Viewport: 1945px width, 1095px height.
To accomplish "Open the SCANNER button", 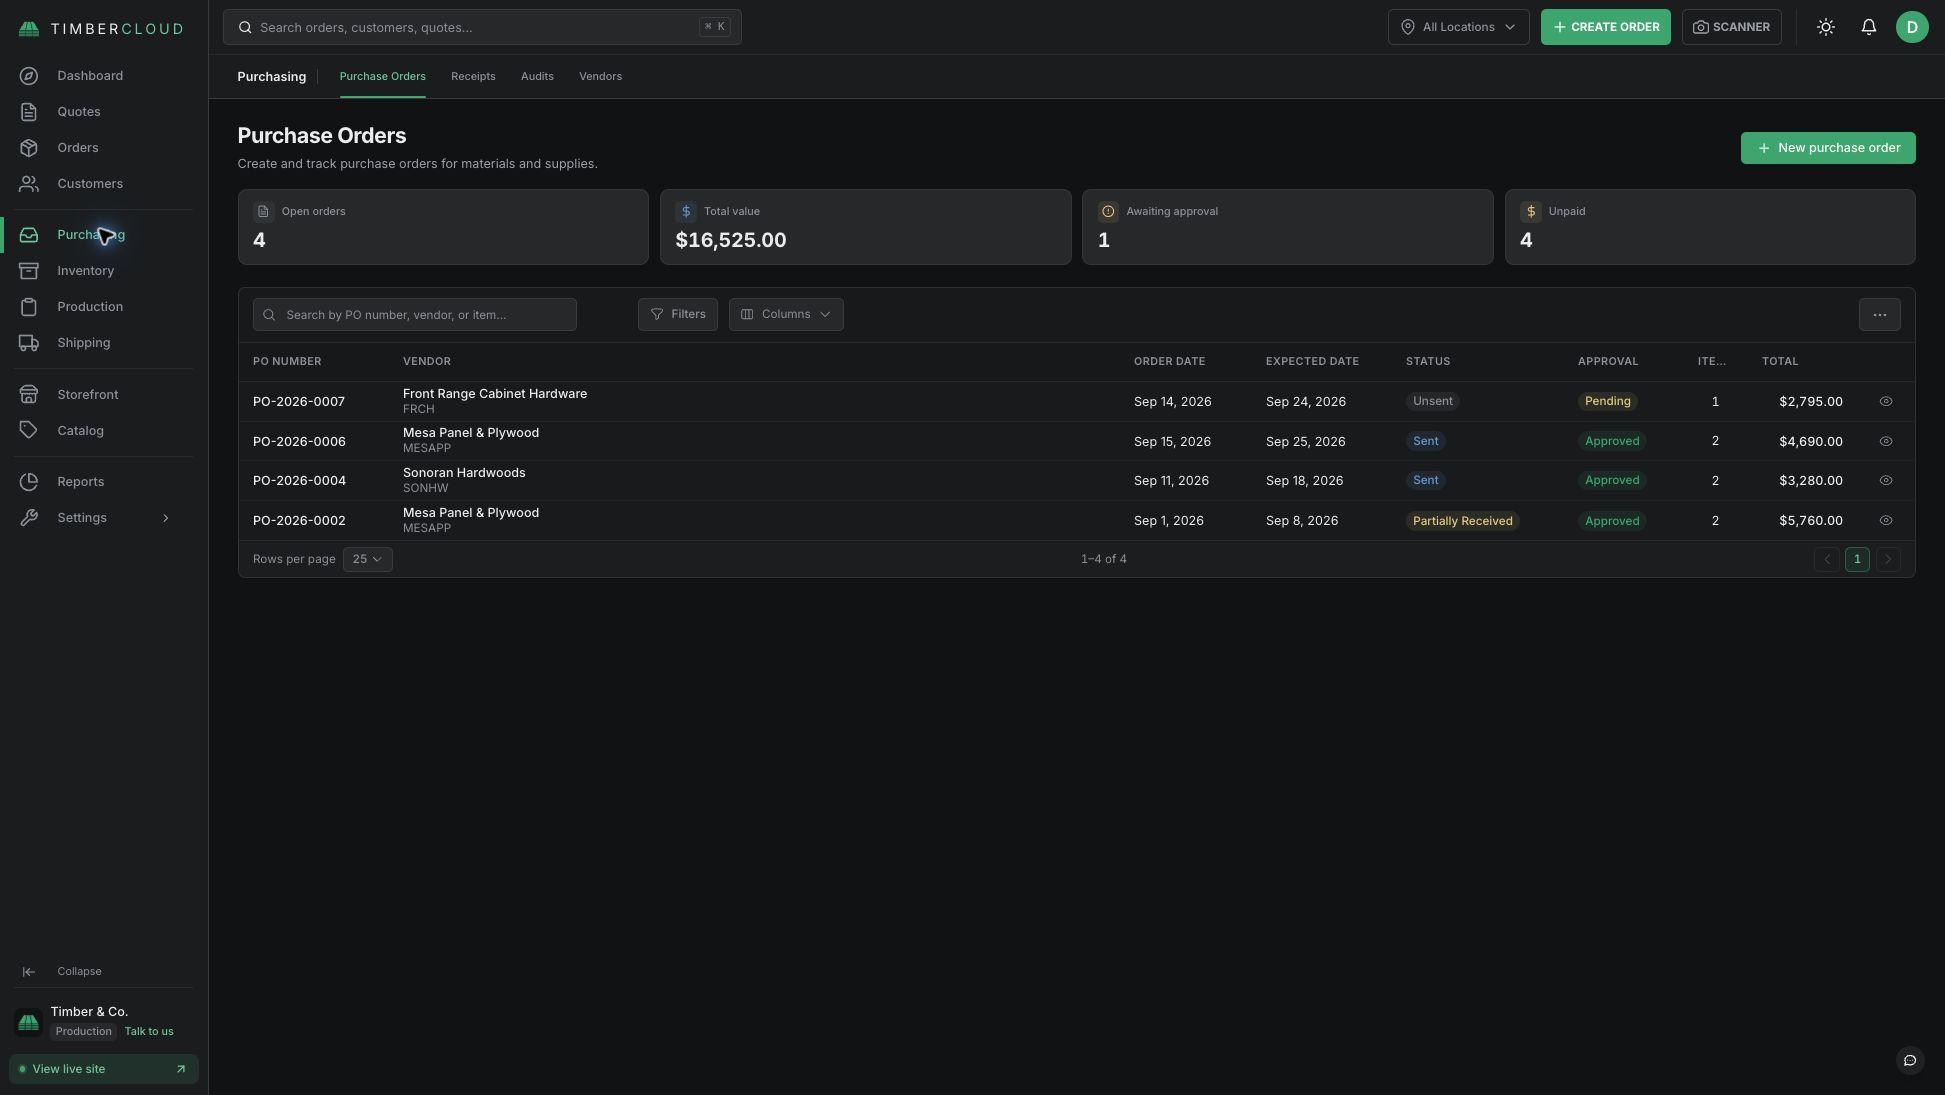I will (x=1731, y=27).
